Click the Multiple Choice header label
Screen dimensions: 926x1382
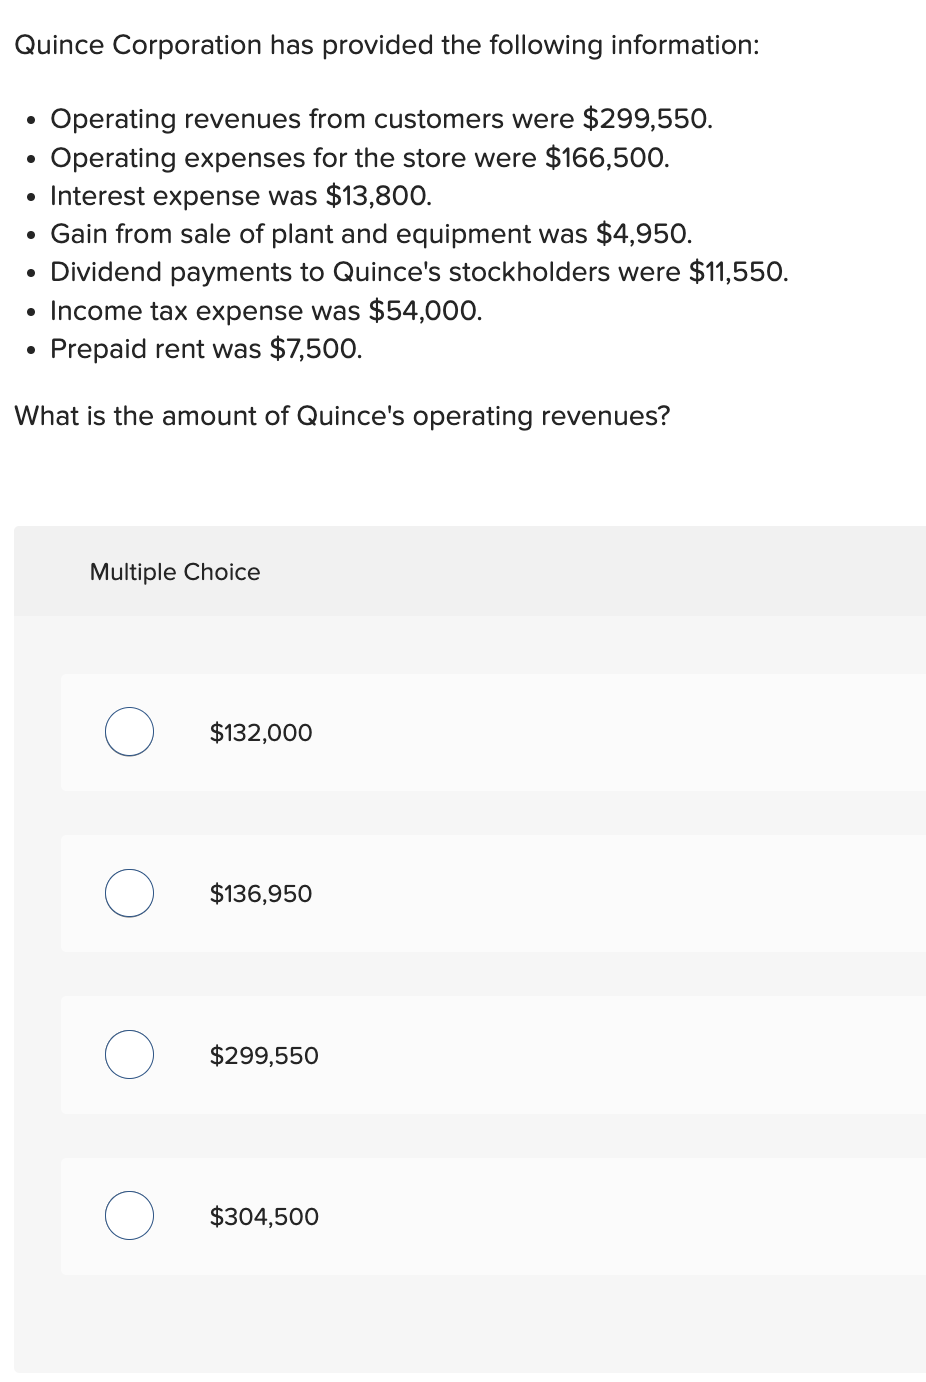pyautogui.click(x=174, y=572)
